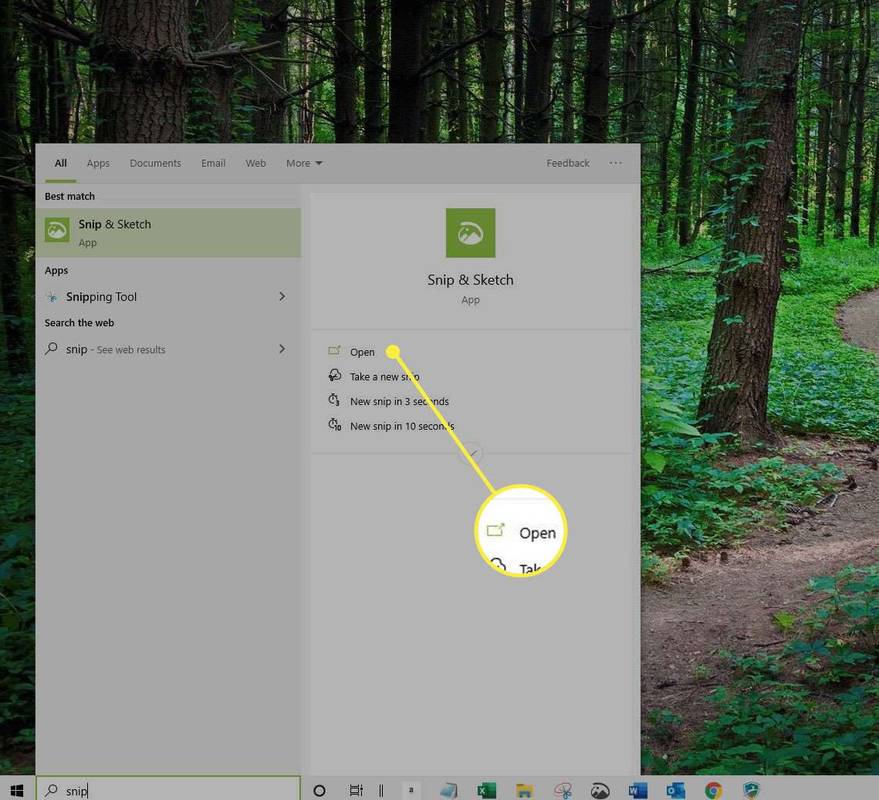Viewport: 879px width, 800px height.
Task: Click the snip search input field
Action: point(168,789)
